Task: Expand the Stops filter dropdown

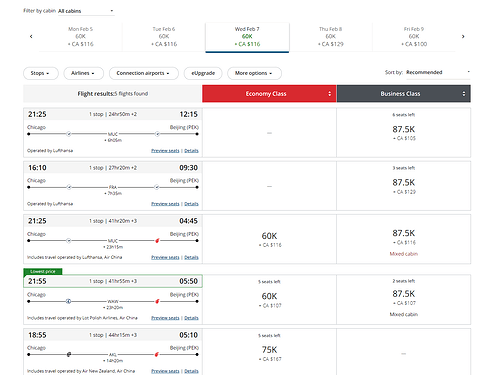Action: click(x=41, y=73)
